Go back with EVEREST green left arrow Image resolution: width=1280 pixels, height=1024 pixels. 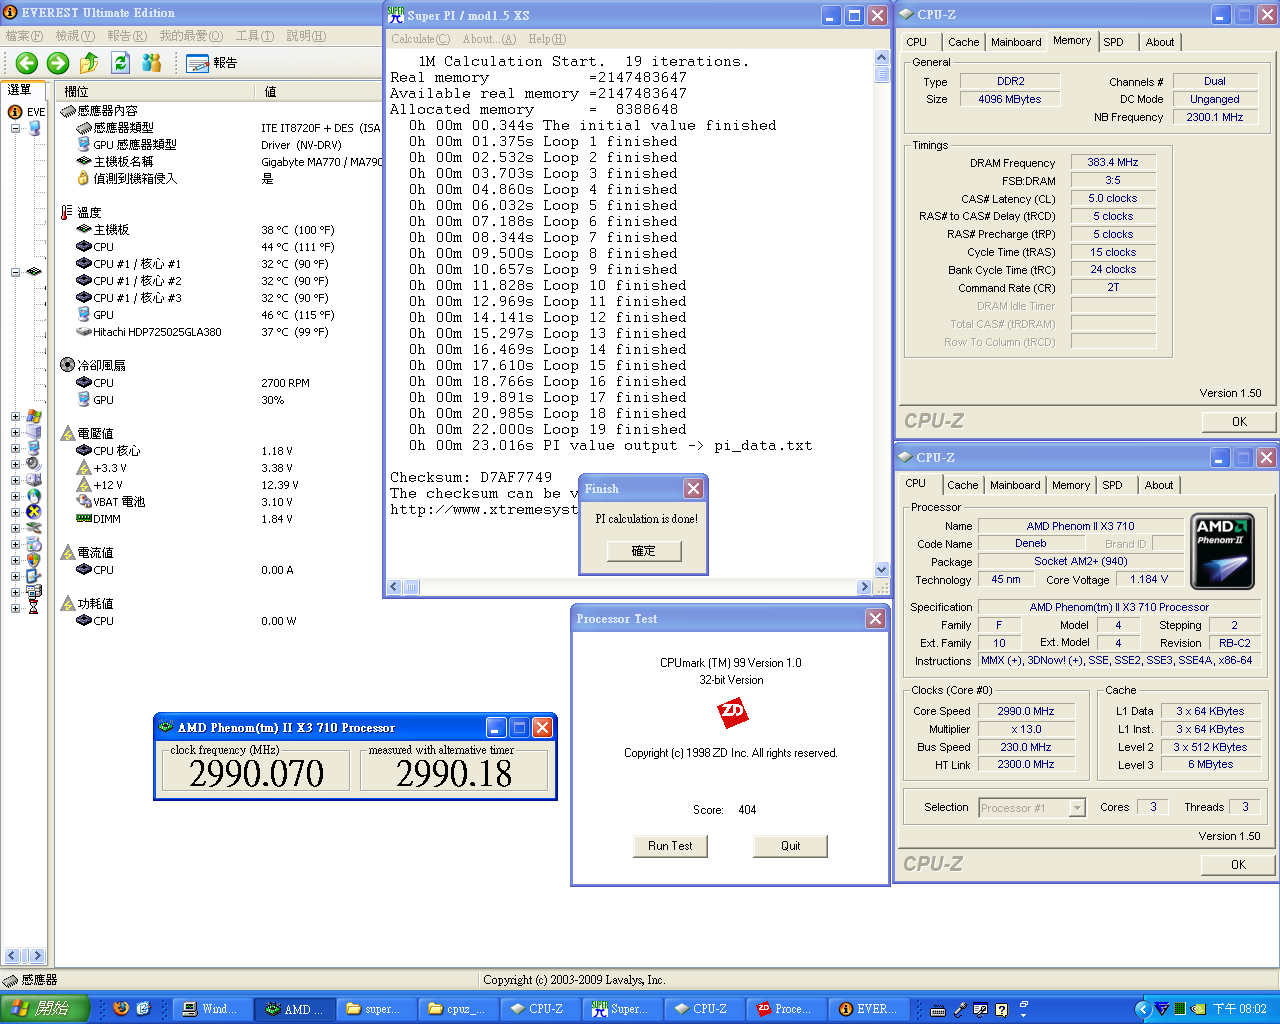tap(27, 63)
